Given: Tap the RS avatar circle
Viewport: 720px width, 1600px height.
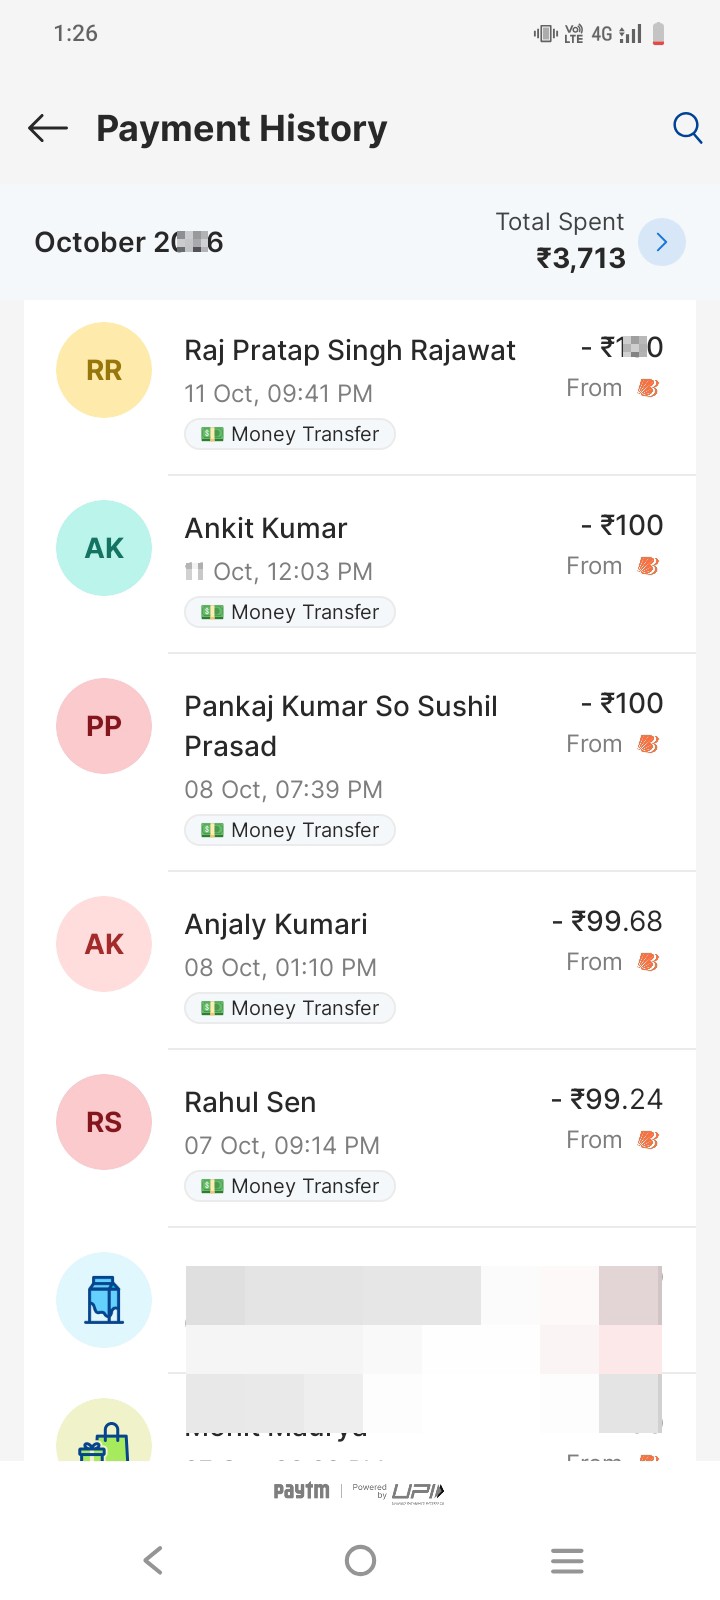Looking at the screenshot, I should click(104, 1122).
